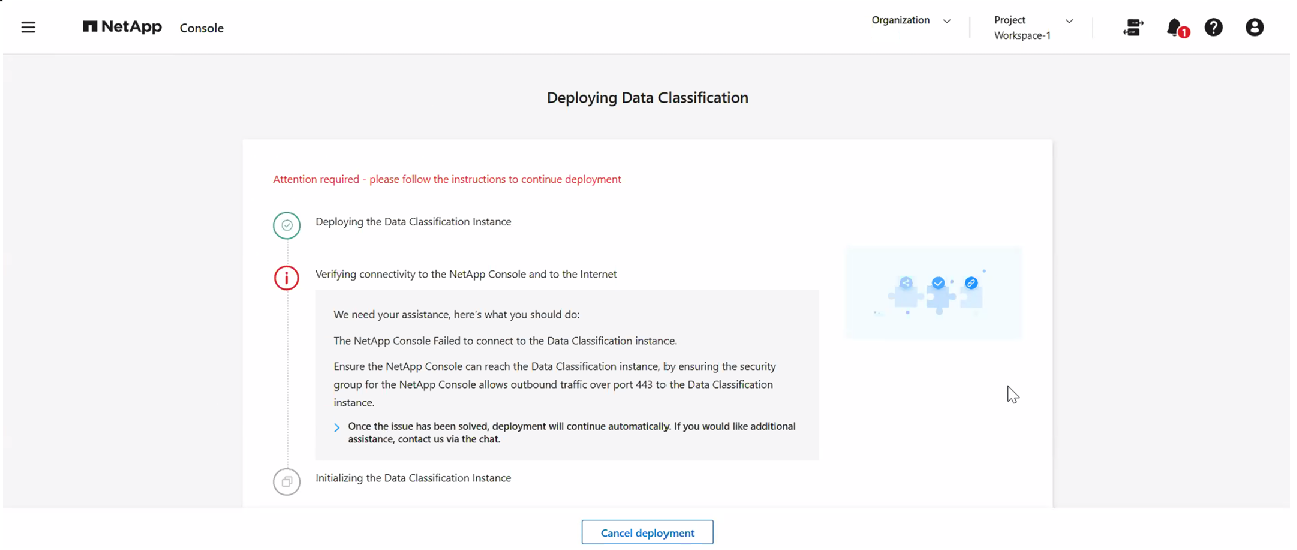Viewport: 1297px width, 550px height.
Task: Open the notifications bell
Action: [x=1177, y=28]
